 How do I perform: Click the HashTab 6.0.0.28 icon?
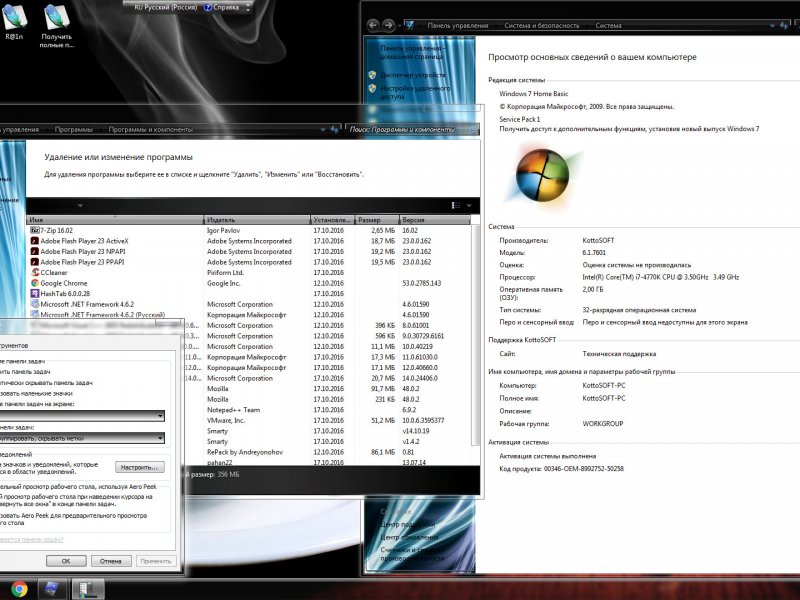point(35,294)
